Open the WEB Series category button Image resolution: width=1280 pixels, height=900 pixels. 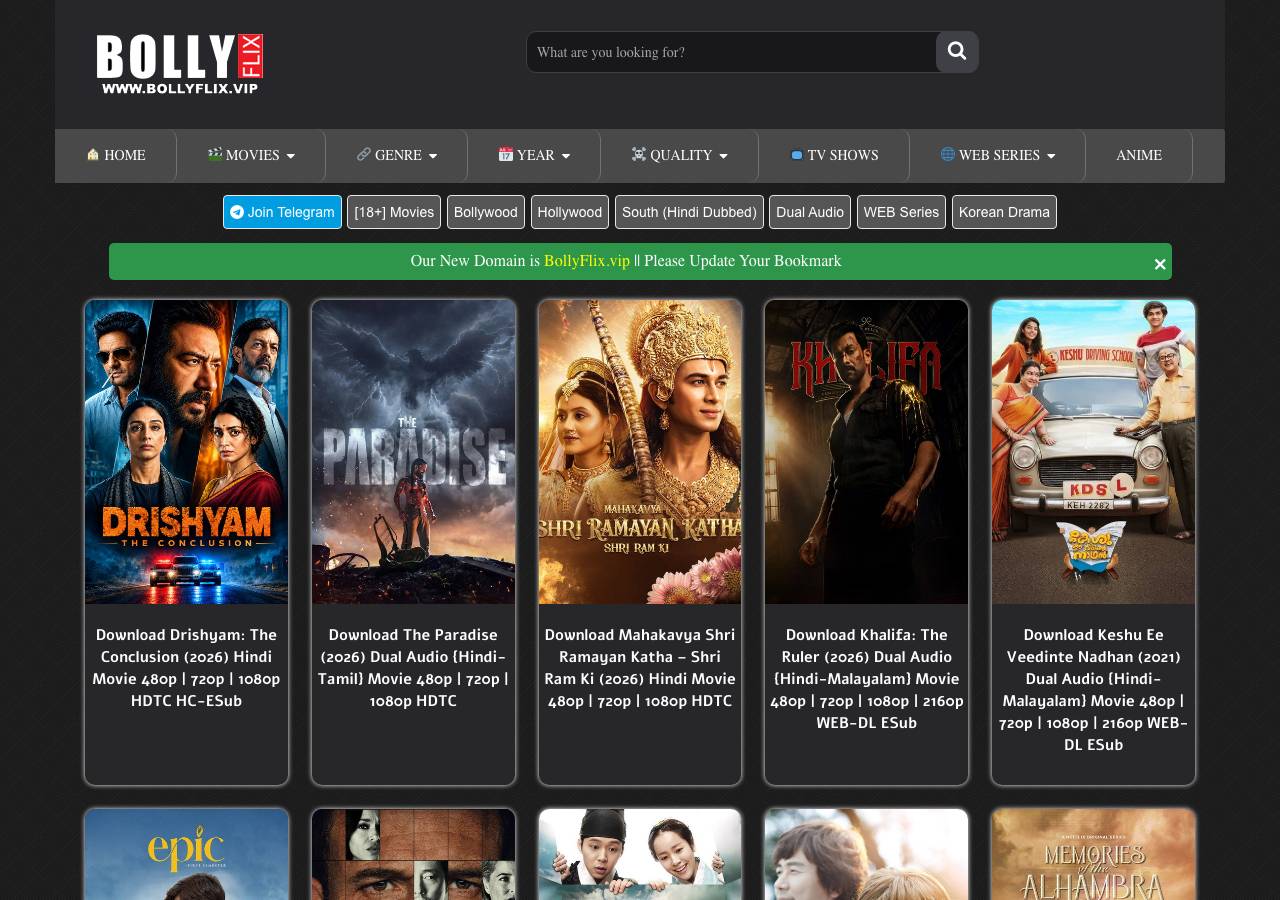point(901,212)
